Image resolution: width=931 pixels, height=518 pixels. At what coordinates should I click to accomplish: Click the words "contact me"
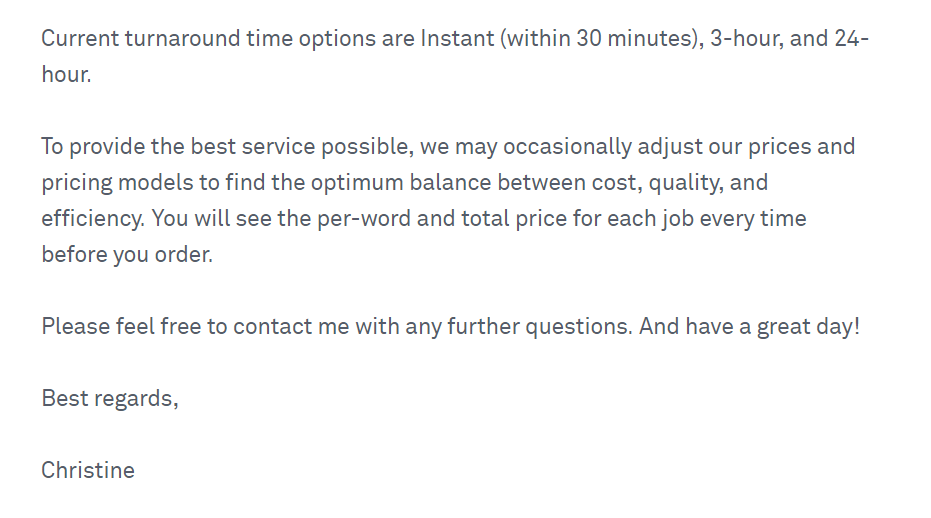(291, 327)
